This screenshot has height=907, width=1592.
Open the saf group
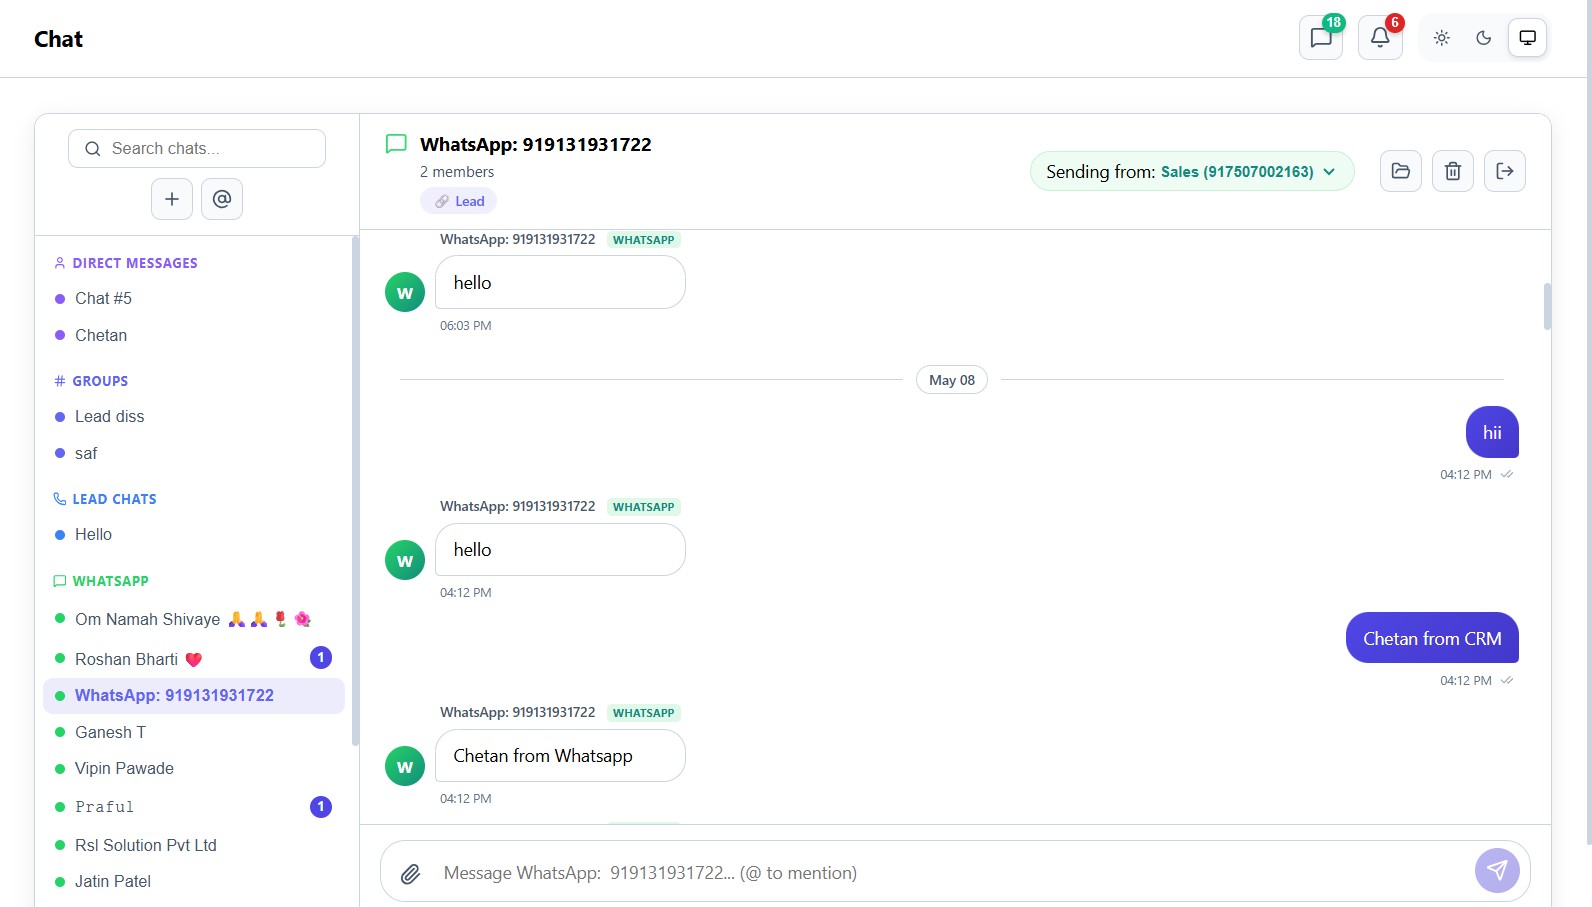pos(194,453)
